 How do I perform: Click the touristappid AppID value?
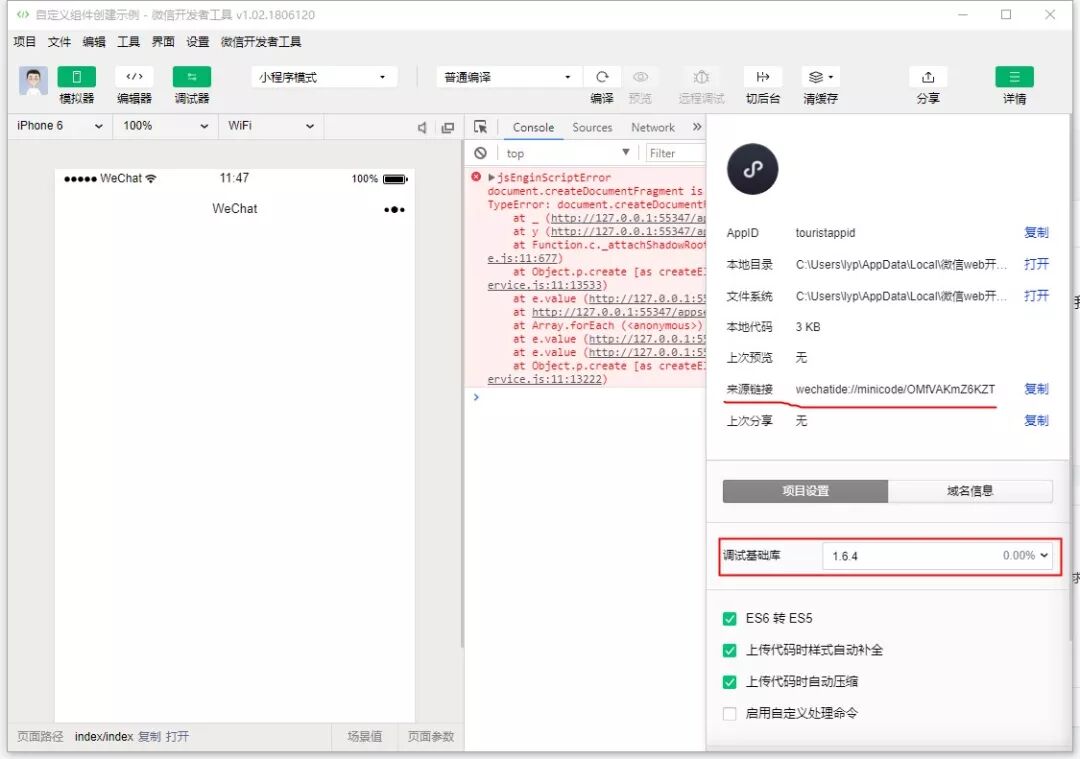tap(825, 233)
